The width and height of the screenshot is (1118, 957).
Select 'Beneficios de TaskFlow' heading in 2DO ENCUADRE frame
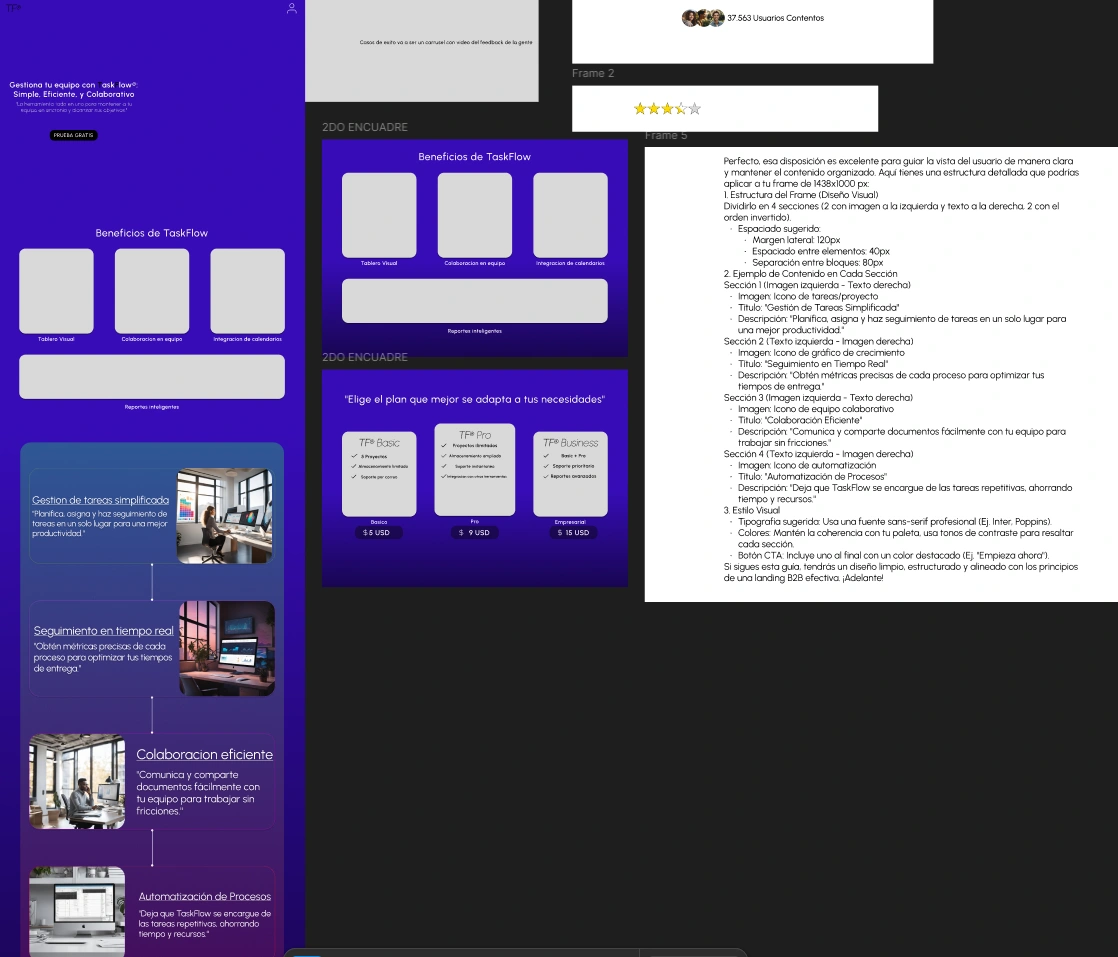click(474, 157)
